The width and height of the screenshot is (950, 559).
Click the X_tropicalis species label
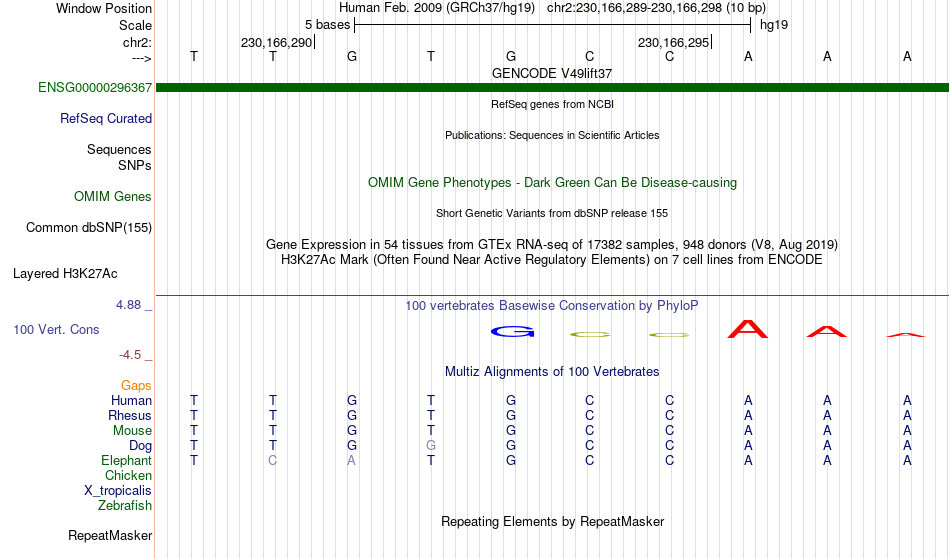(x=118, y=491)
